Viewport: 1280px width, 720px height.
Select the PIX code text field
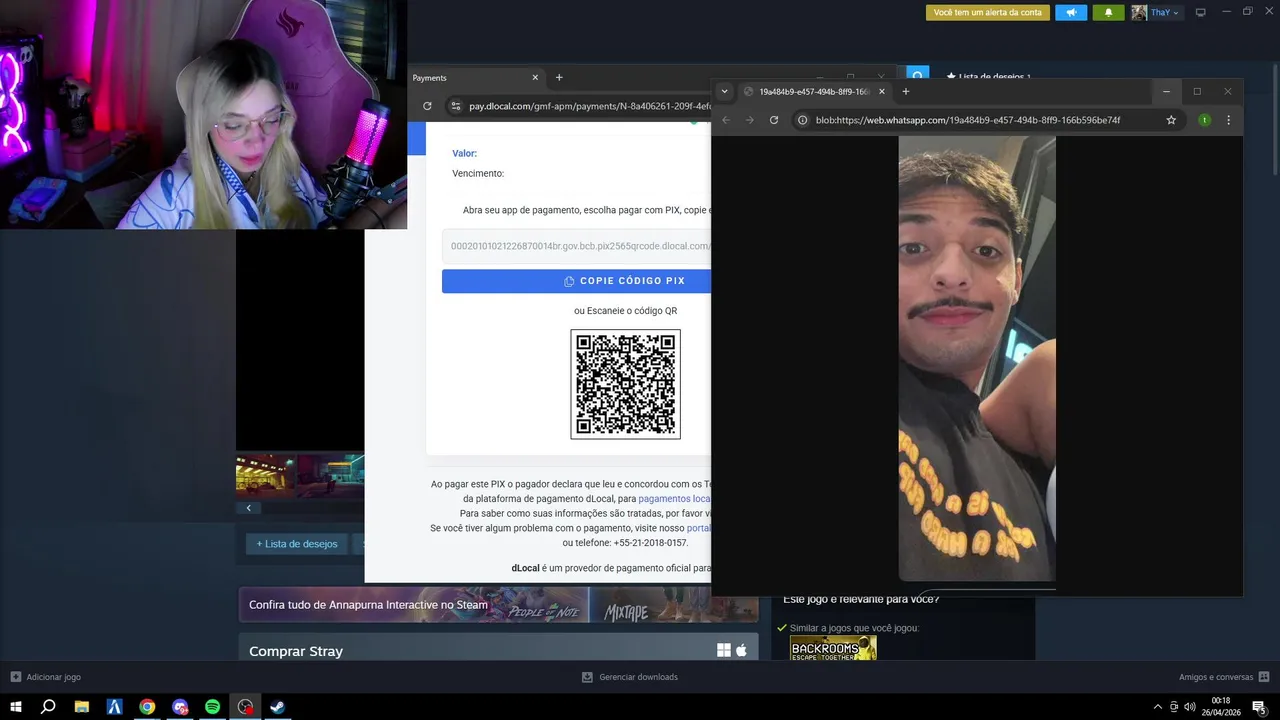point(577,246)
